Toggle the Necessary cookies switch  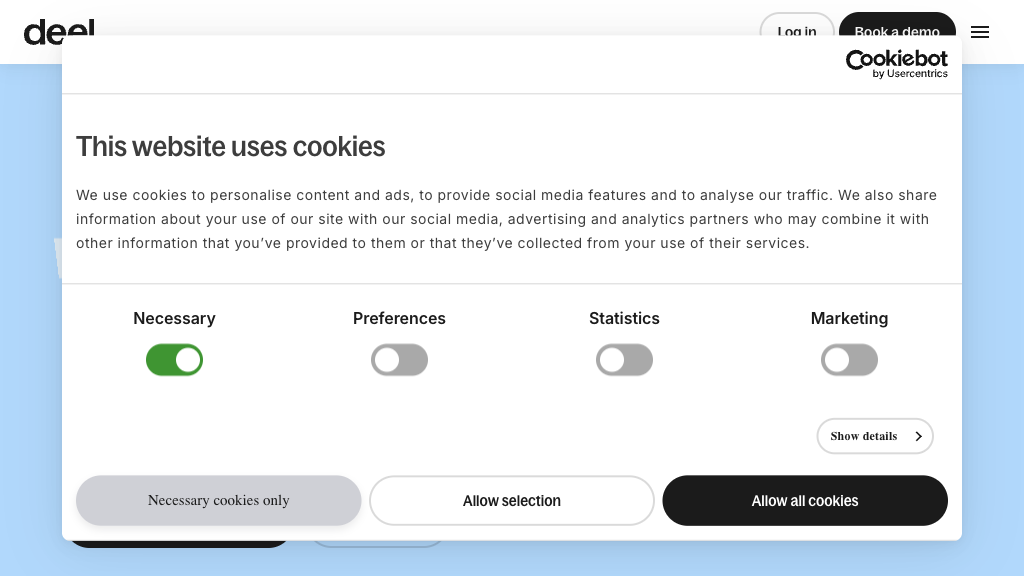pyautogui.click(x=174, y=360)
